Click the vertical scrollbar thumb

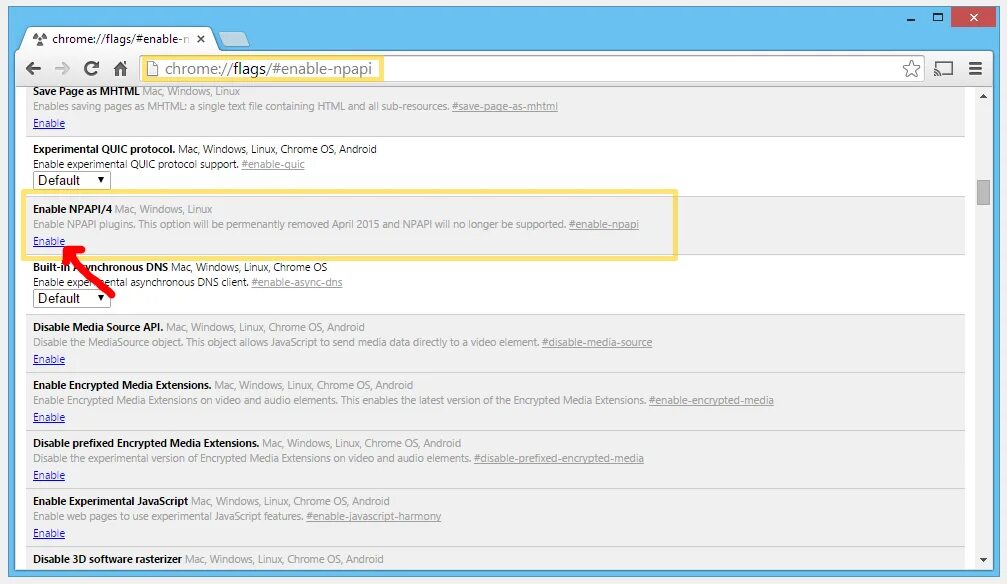point(983,192)
